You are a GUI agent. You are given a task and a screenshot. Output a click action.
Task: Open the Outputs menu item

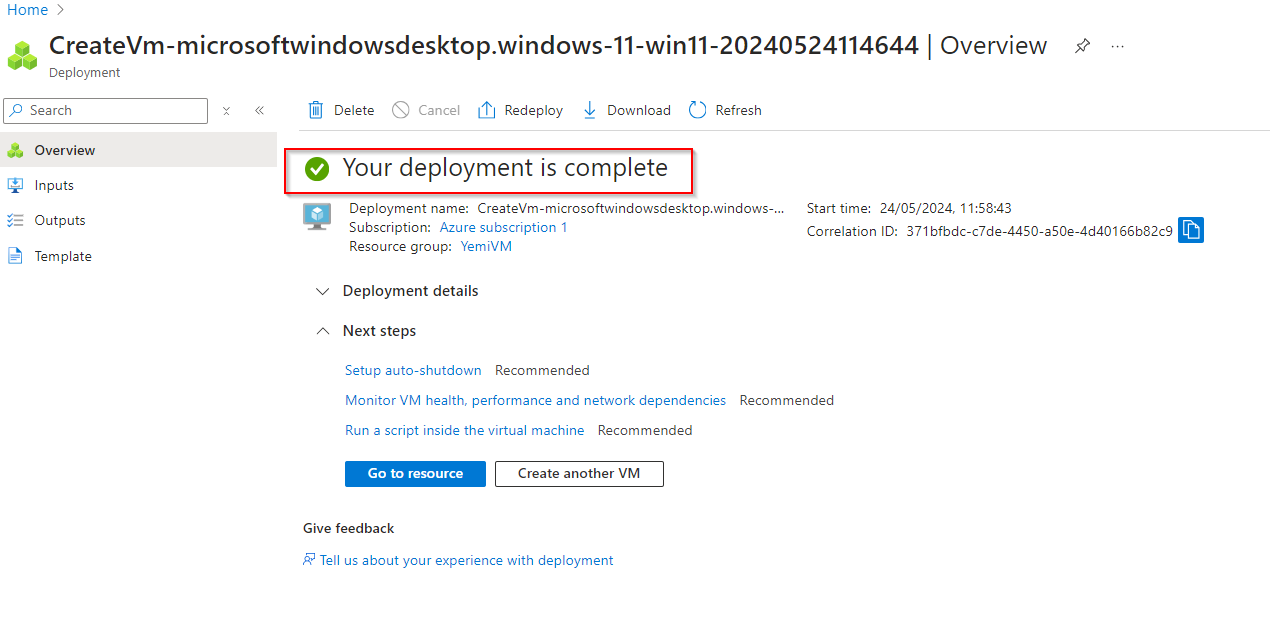[x=60, y=220]
